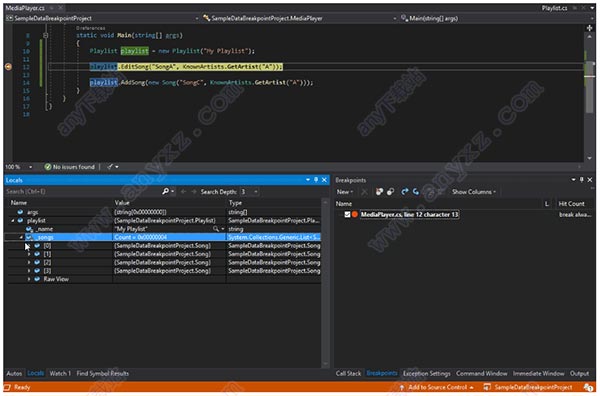
Task: Switch to the Command Window tab
Action: (481, 373)
